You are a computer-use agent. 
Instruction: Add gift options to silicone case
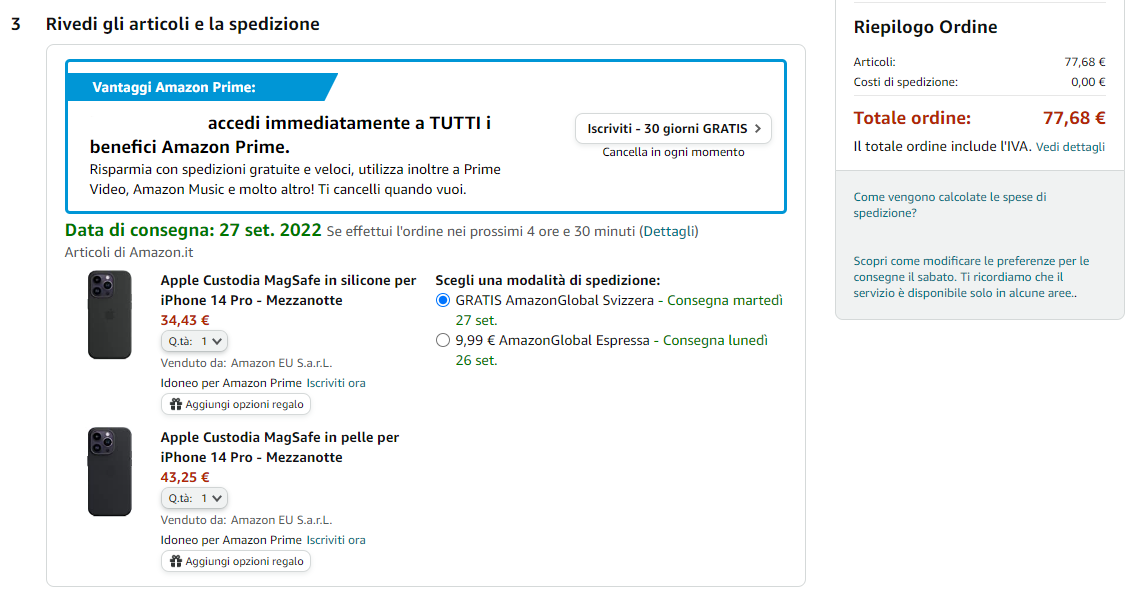tap(244, 405)
